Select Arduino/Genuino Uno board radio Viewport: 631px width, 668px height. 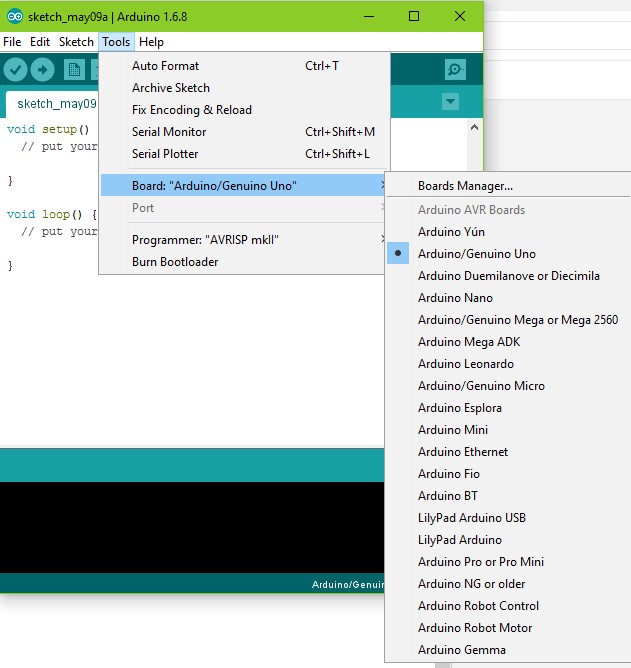(x=508, y=254)
